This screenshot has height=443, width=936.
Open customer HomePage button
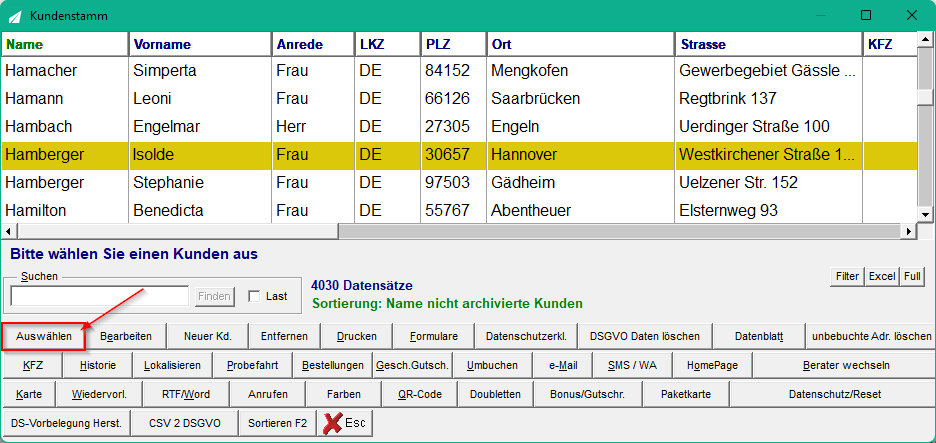click(712, 365)
